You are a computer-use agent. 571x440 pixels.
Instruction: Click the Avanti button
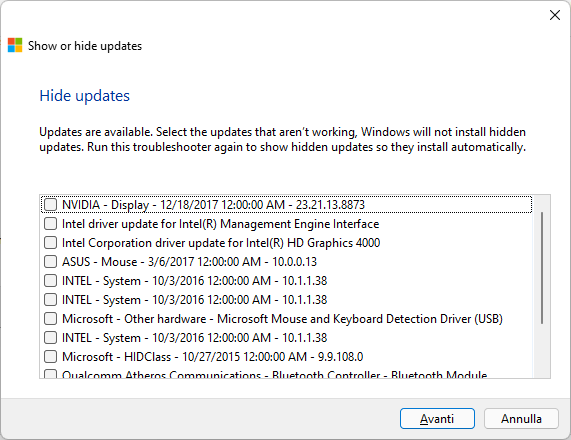[437, 419]
